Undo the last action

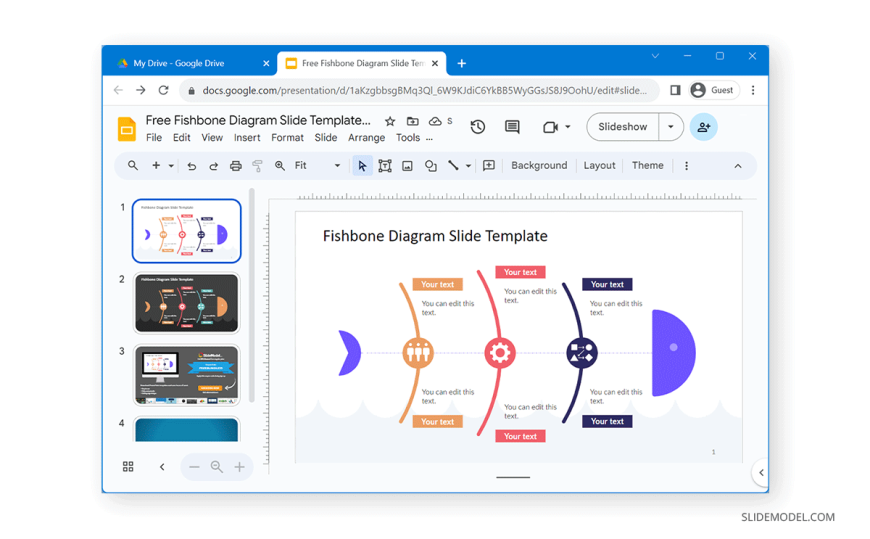click(191, 165)
